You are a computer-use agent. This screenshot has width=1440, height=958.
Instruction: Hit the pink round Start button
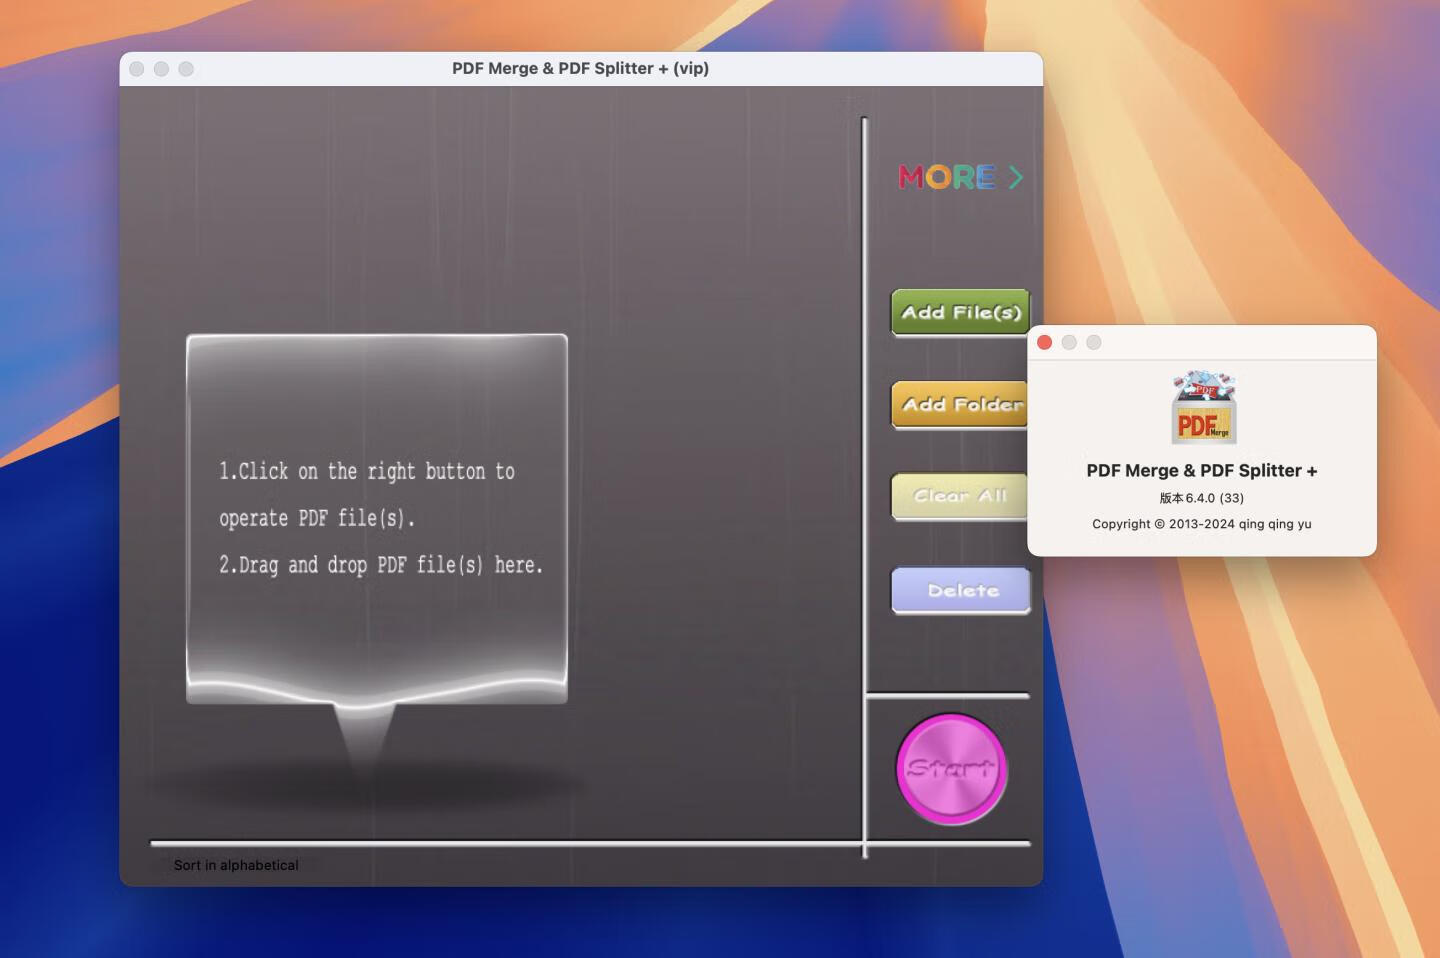tap(951, 769)
